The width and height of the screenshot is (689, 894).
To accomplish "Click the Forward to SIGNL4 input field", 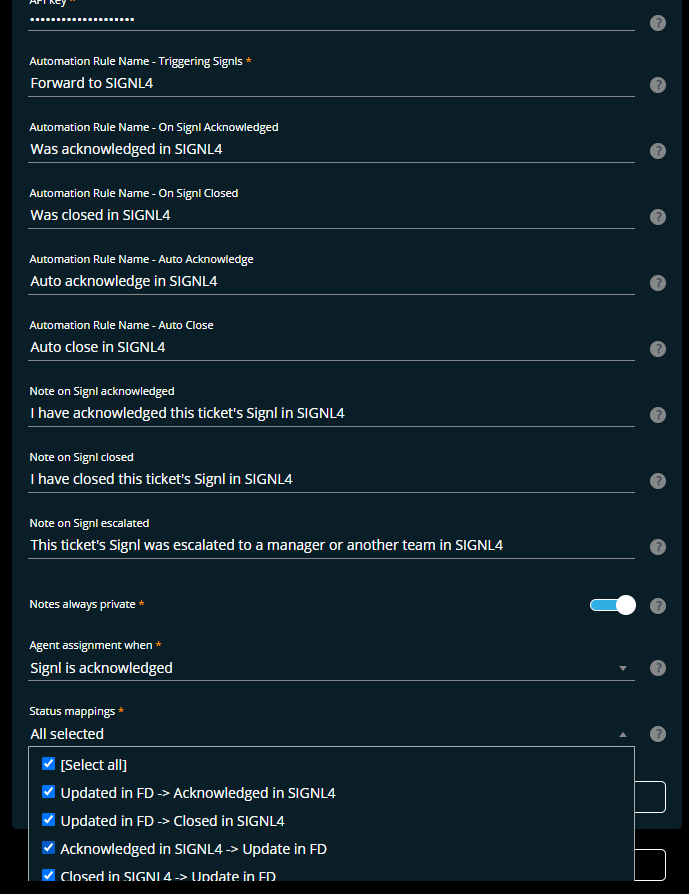I will pyautogui.click(x=331, y=83).
